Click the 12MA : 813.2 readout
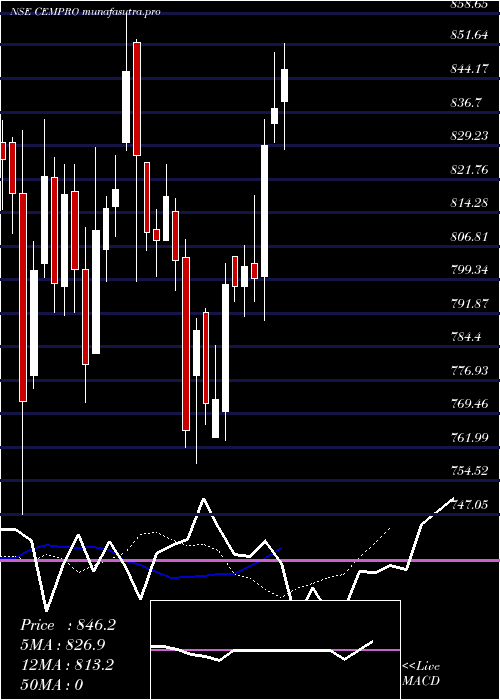Screen dimensions: 500x700 coord(67,665)
